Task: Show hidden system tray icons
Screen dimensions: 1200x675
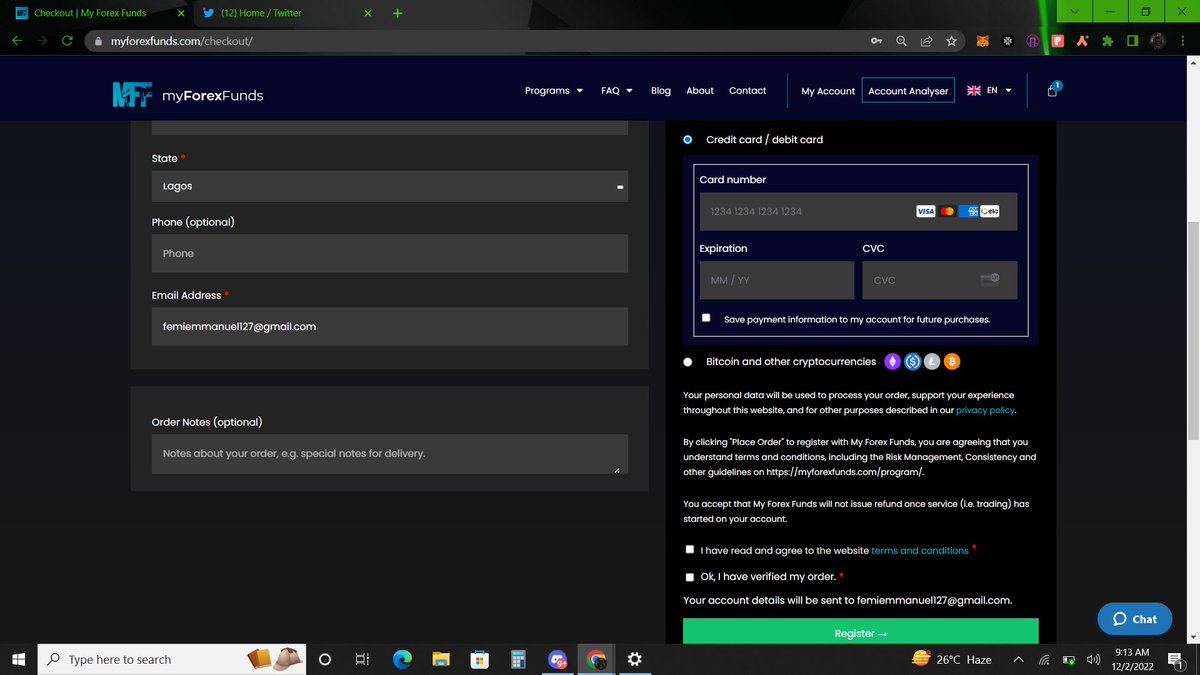Action: [1018, 660]
